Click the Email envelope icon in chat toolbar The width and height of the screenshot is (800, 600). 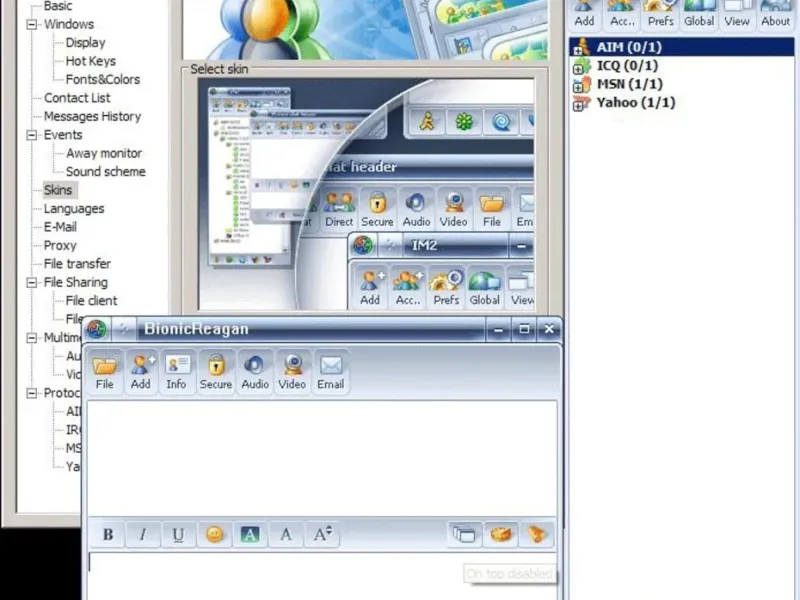(331, 372)
